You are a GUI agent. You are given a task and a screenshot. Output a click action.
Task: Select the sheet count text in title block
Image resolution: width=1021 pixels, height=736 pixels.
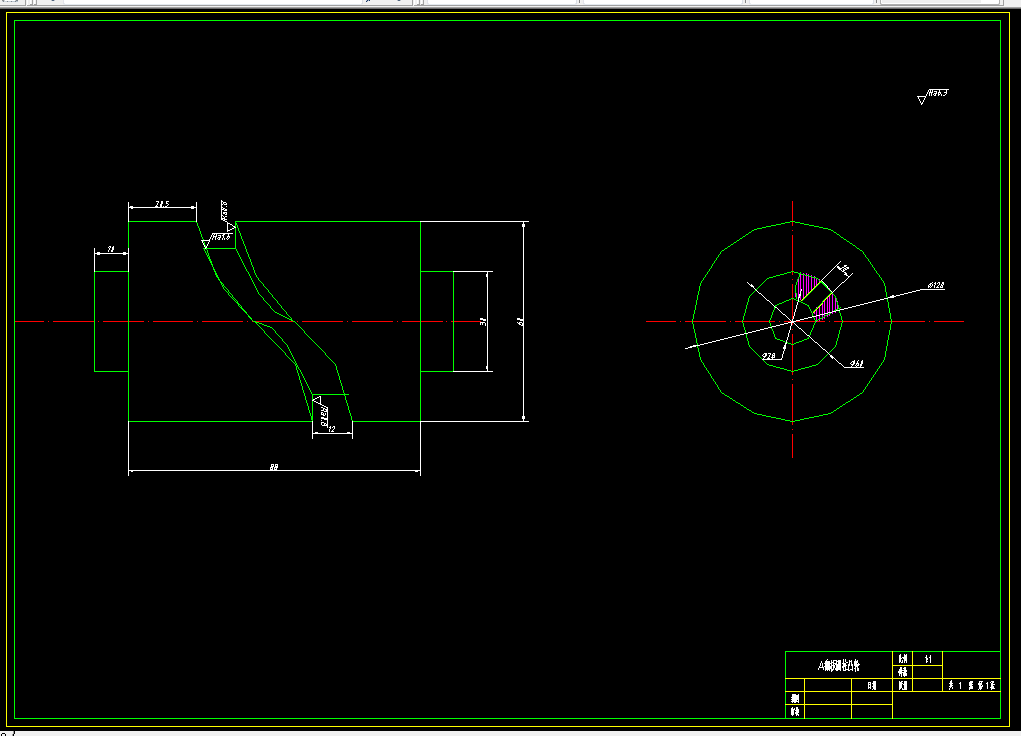972,685
